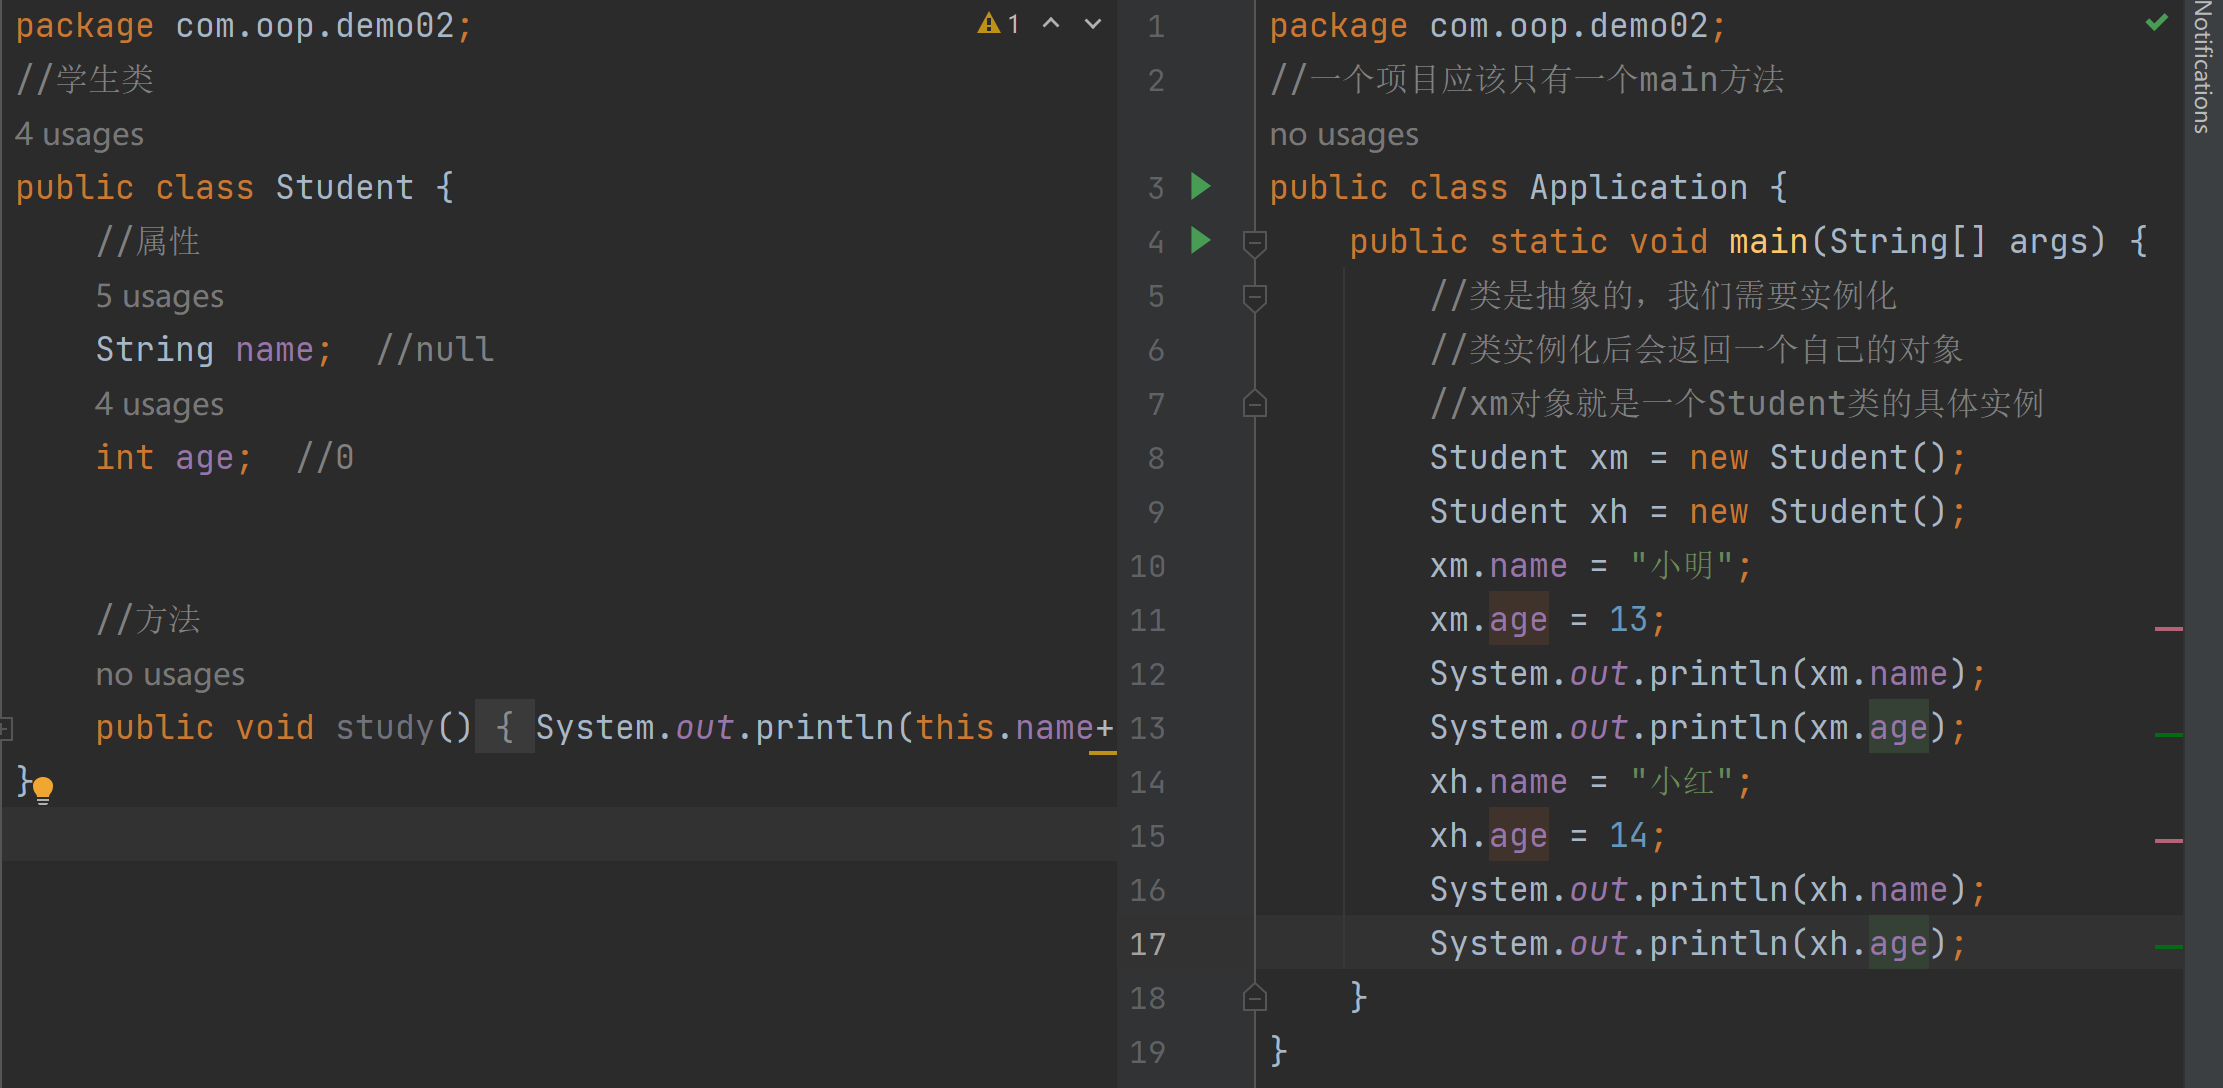
Task: Click the red stripe marker near line 11
Action: coord(2168,629)
